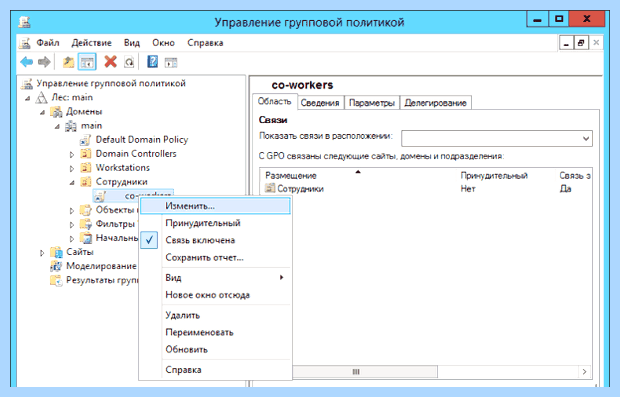Click the Refresh toolbar icon
Screen dimensions: 620x397
(129, 62)
